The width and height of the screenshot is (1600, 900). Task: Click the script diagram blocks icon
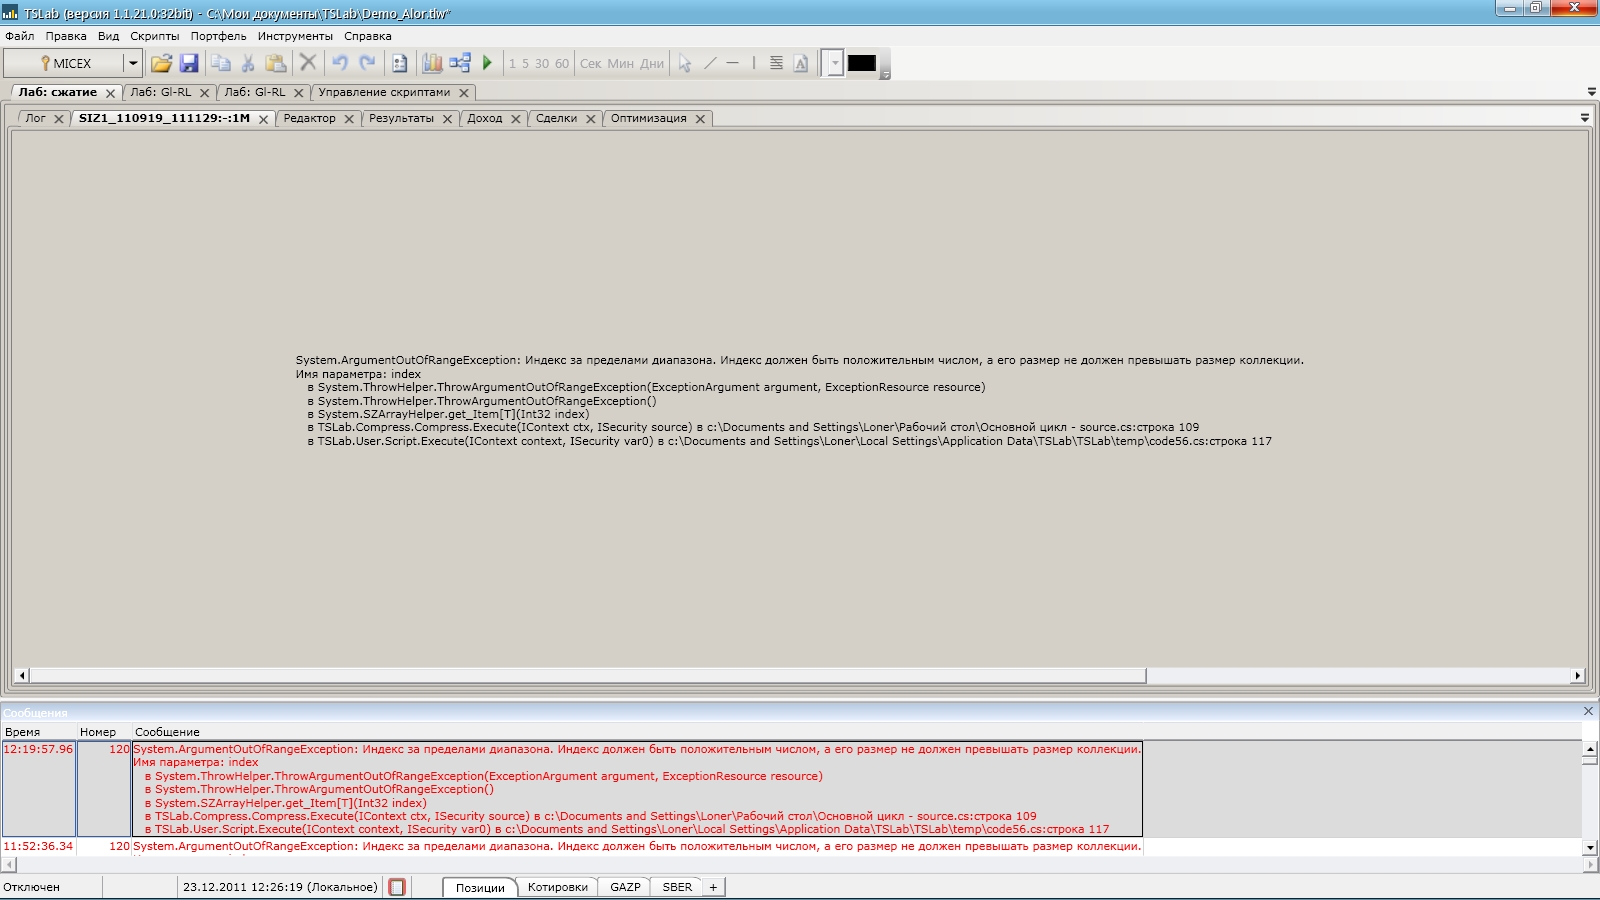(x=460, y=63)
